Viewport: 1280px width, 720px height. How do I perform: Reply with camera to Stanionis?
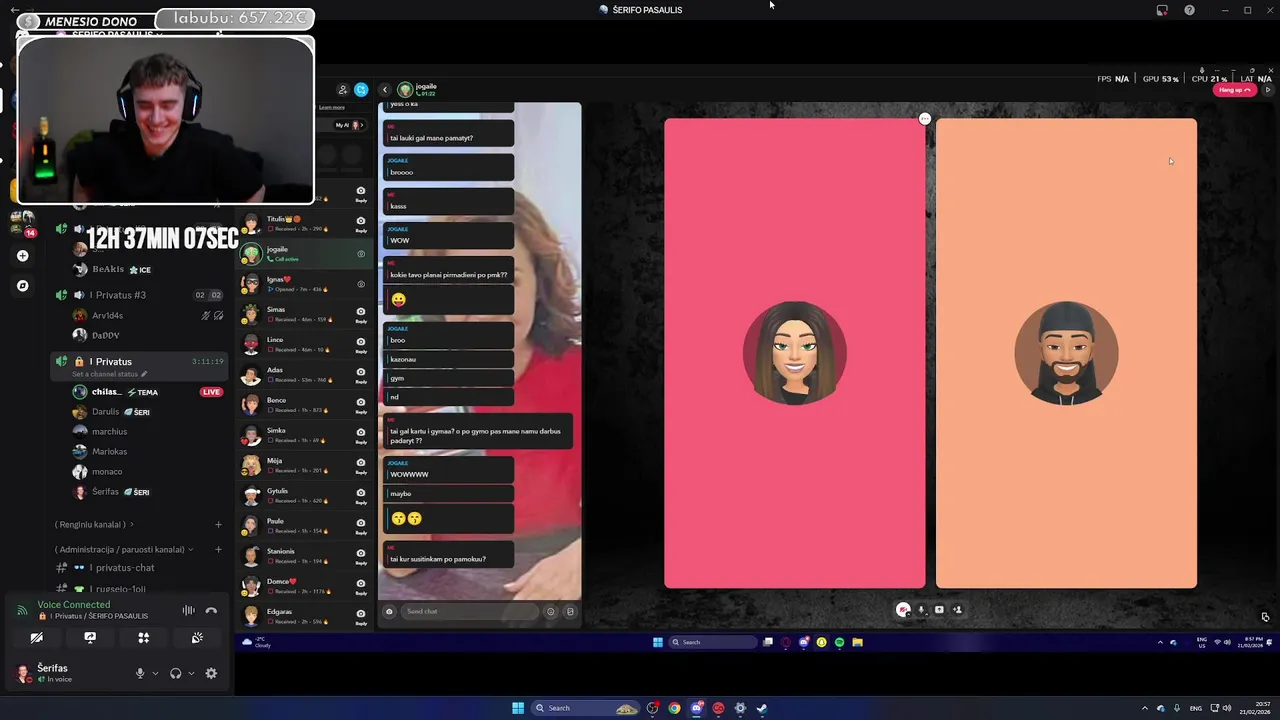point(361,555)
